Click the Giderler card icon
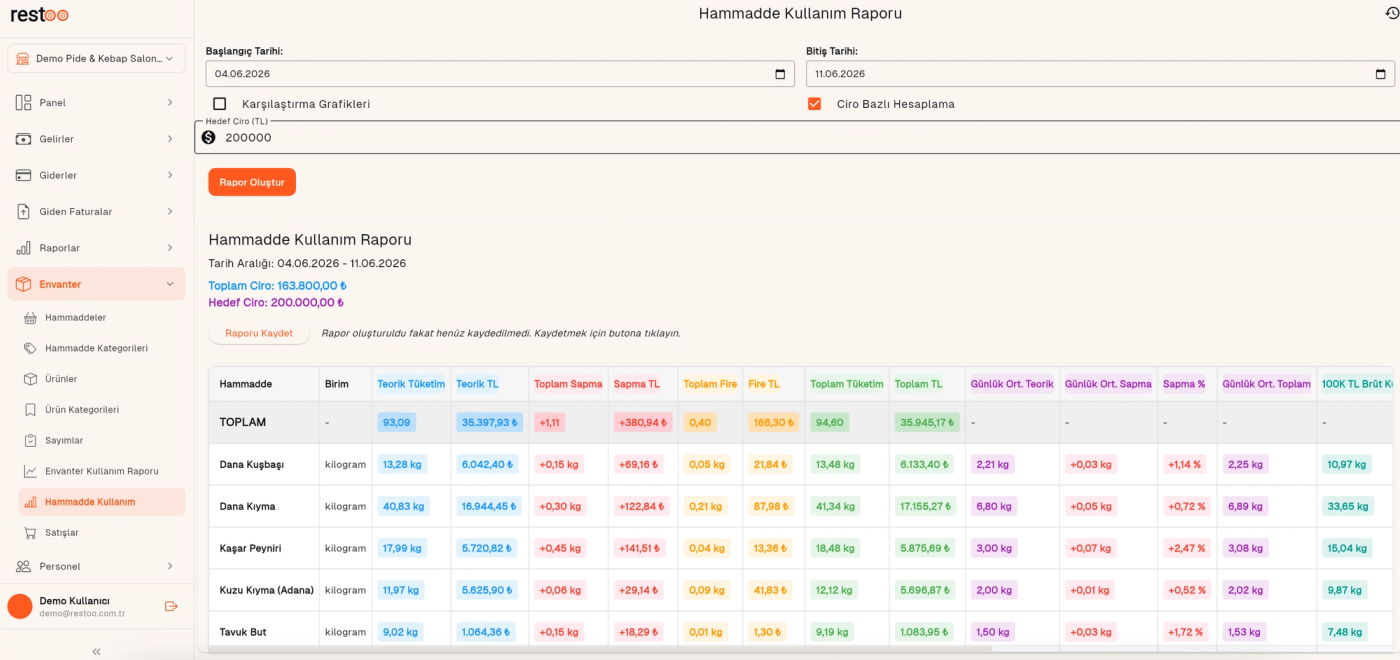The height and width of the screenshot is (660, 1400). [x=23, y=175]
